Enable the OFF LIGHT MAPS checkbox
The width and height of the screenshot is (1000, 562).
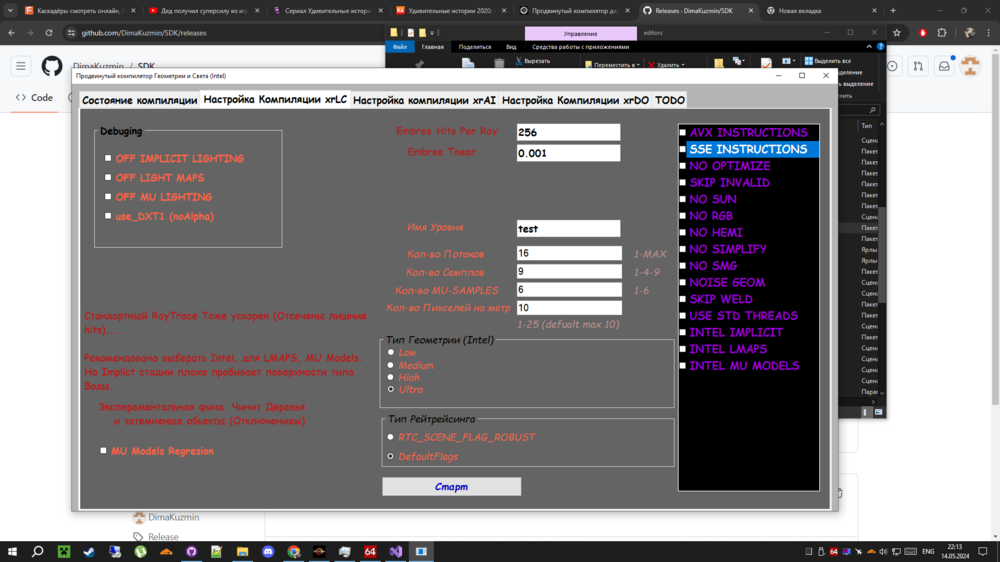[x=108, y=177]
